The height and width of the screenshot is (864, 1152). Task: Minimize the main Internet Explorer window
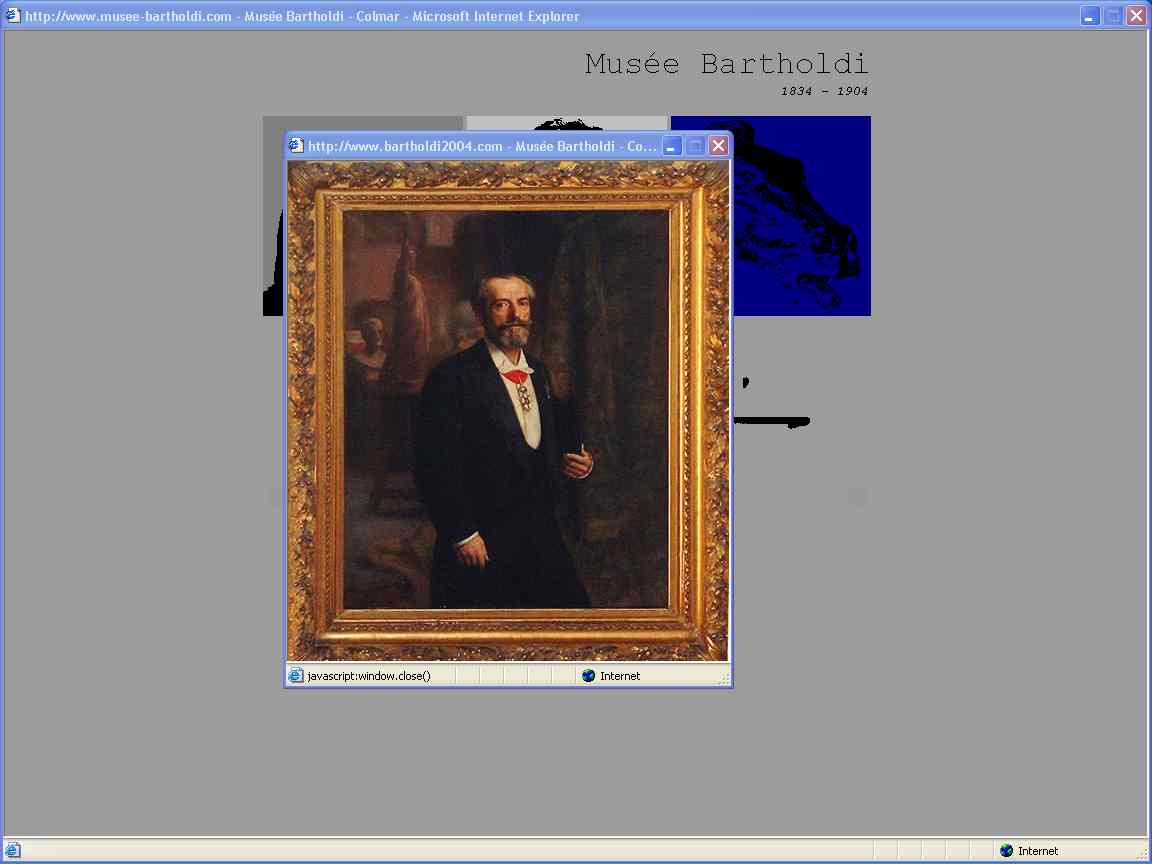[1090, 16]
